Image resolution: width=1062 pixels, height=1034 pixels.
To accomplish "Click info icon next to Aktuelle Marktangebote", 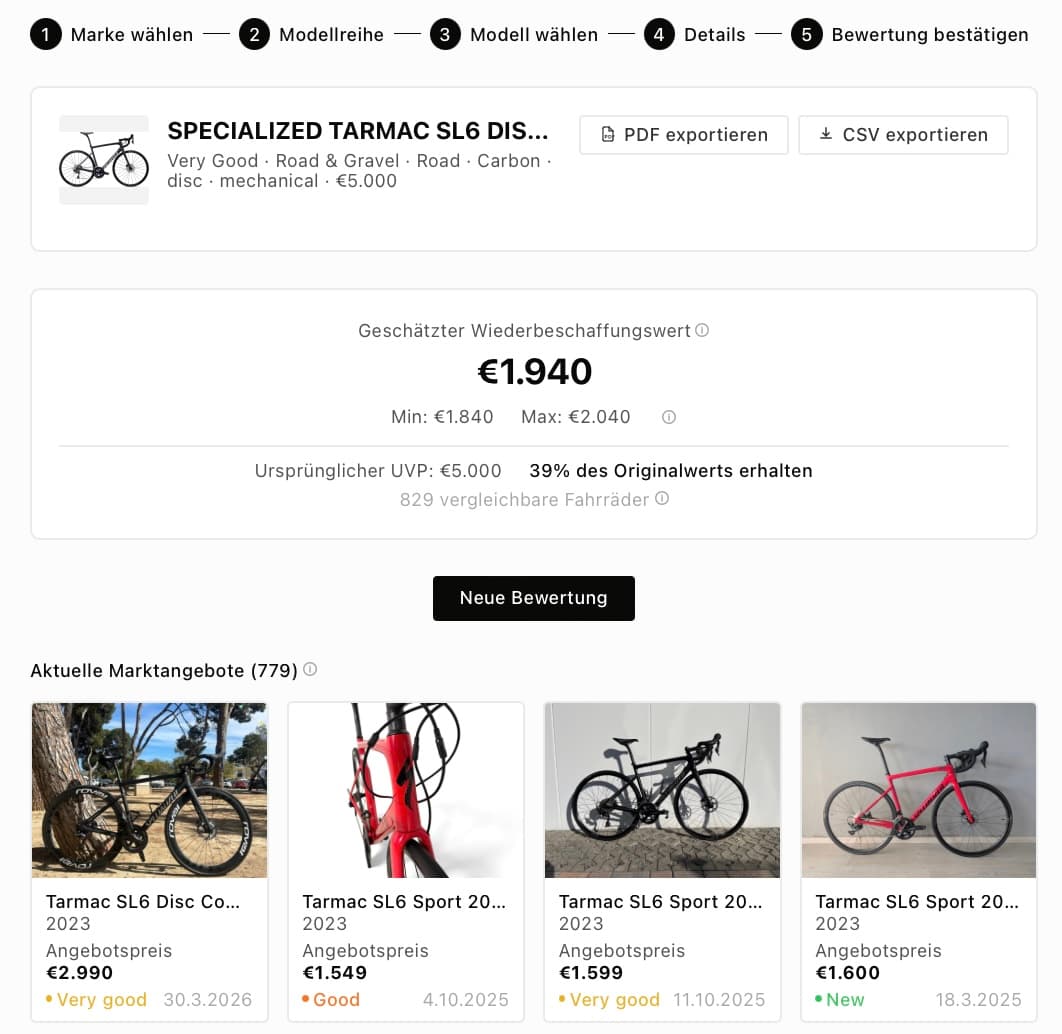I will coord(310,669).
